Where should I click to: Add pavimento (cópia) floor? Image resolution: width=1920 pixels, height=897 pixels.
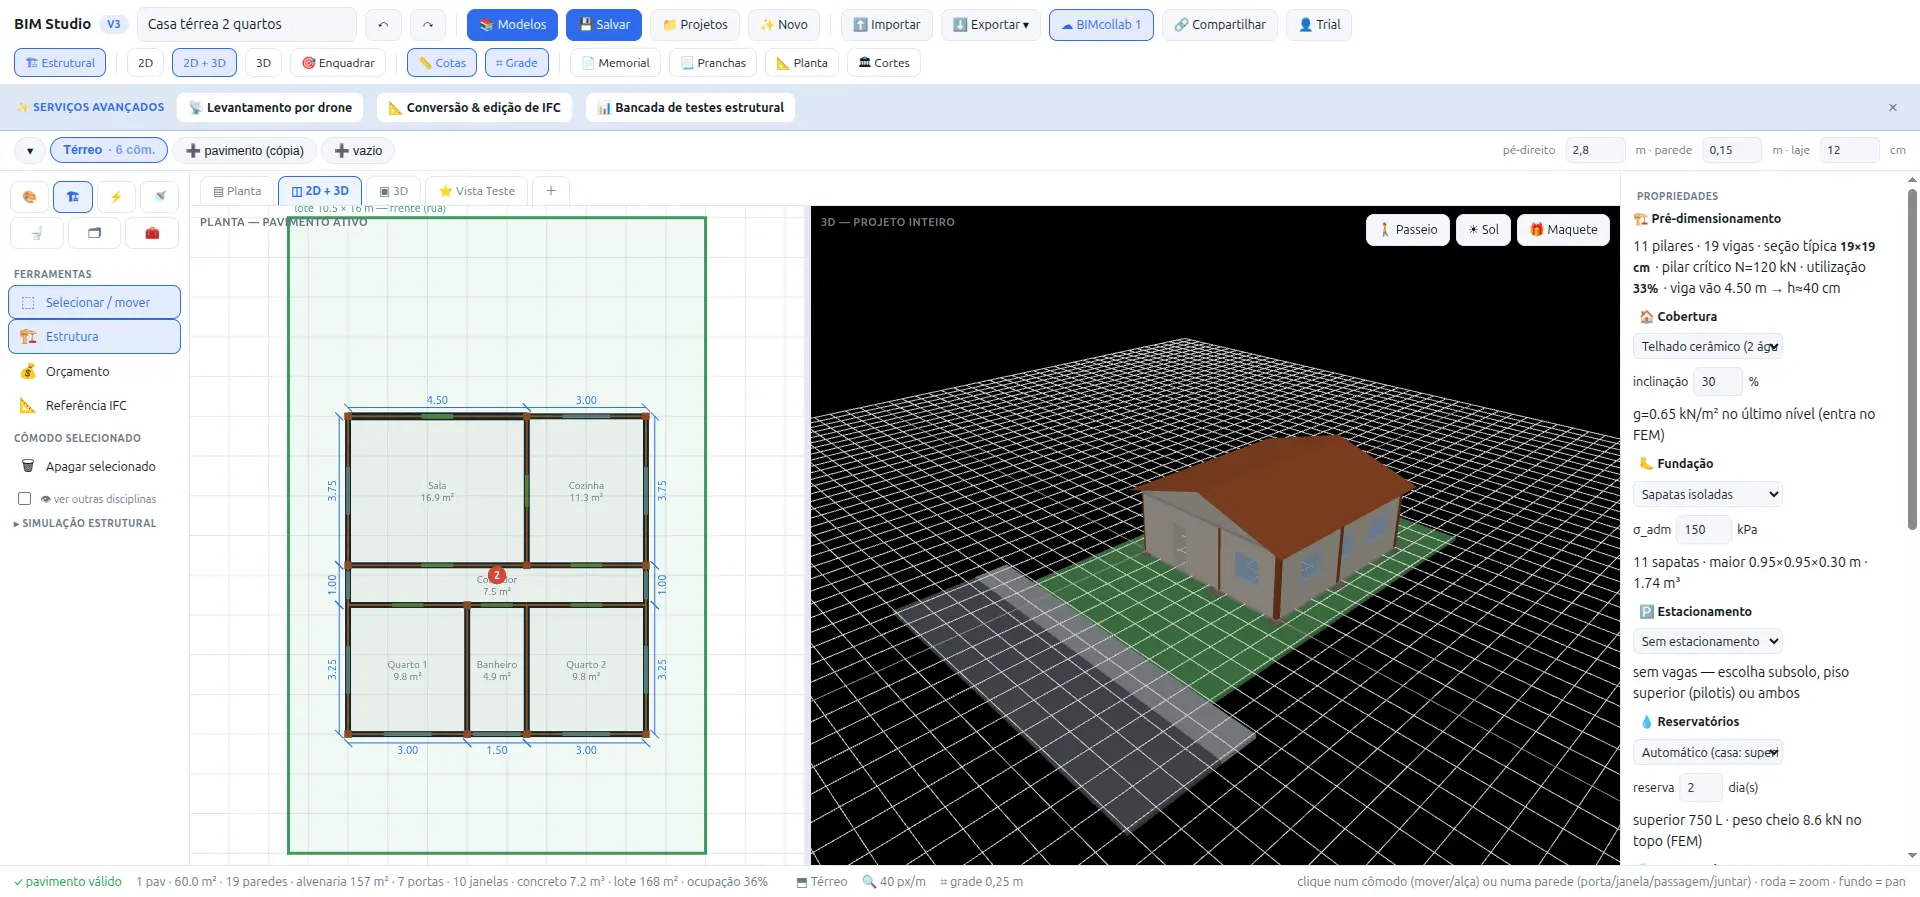point(245,151)
